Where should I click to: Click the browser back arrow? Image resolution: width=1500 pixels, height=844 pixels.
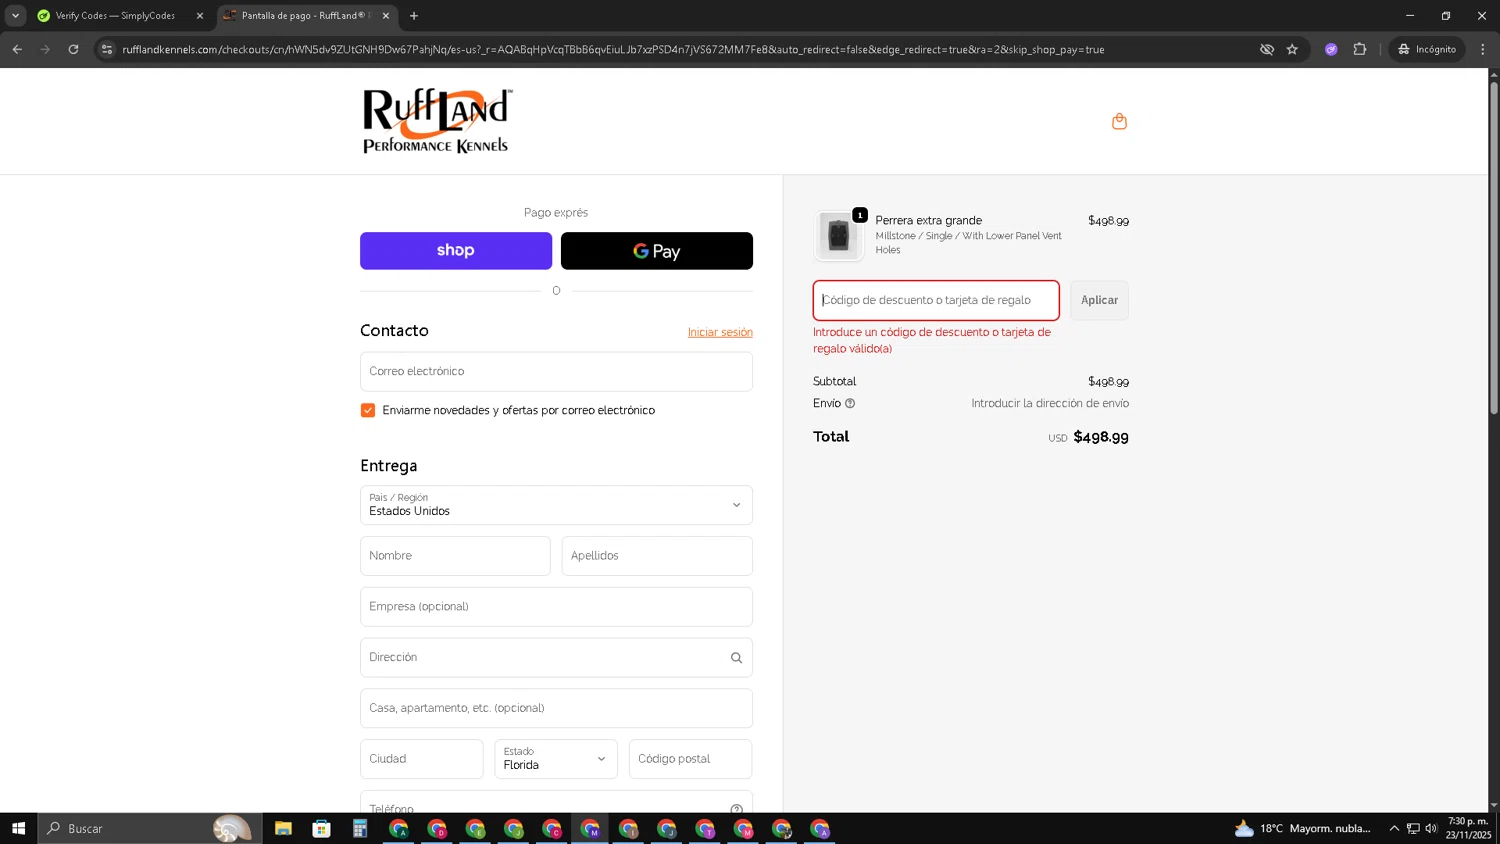[x=17, y=49]
